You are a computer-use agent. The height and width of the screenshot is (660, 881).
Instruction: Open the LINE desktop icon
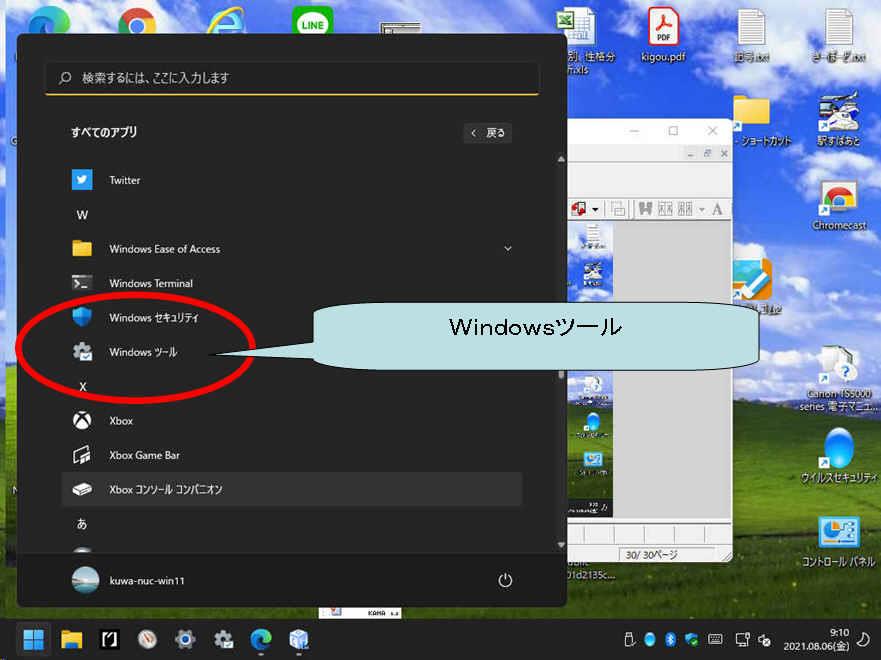point(312,21)
